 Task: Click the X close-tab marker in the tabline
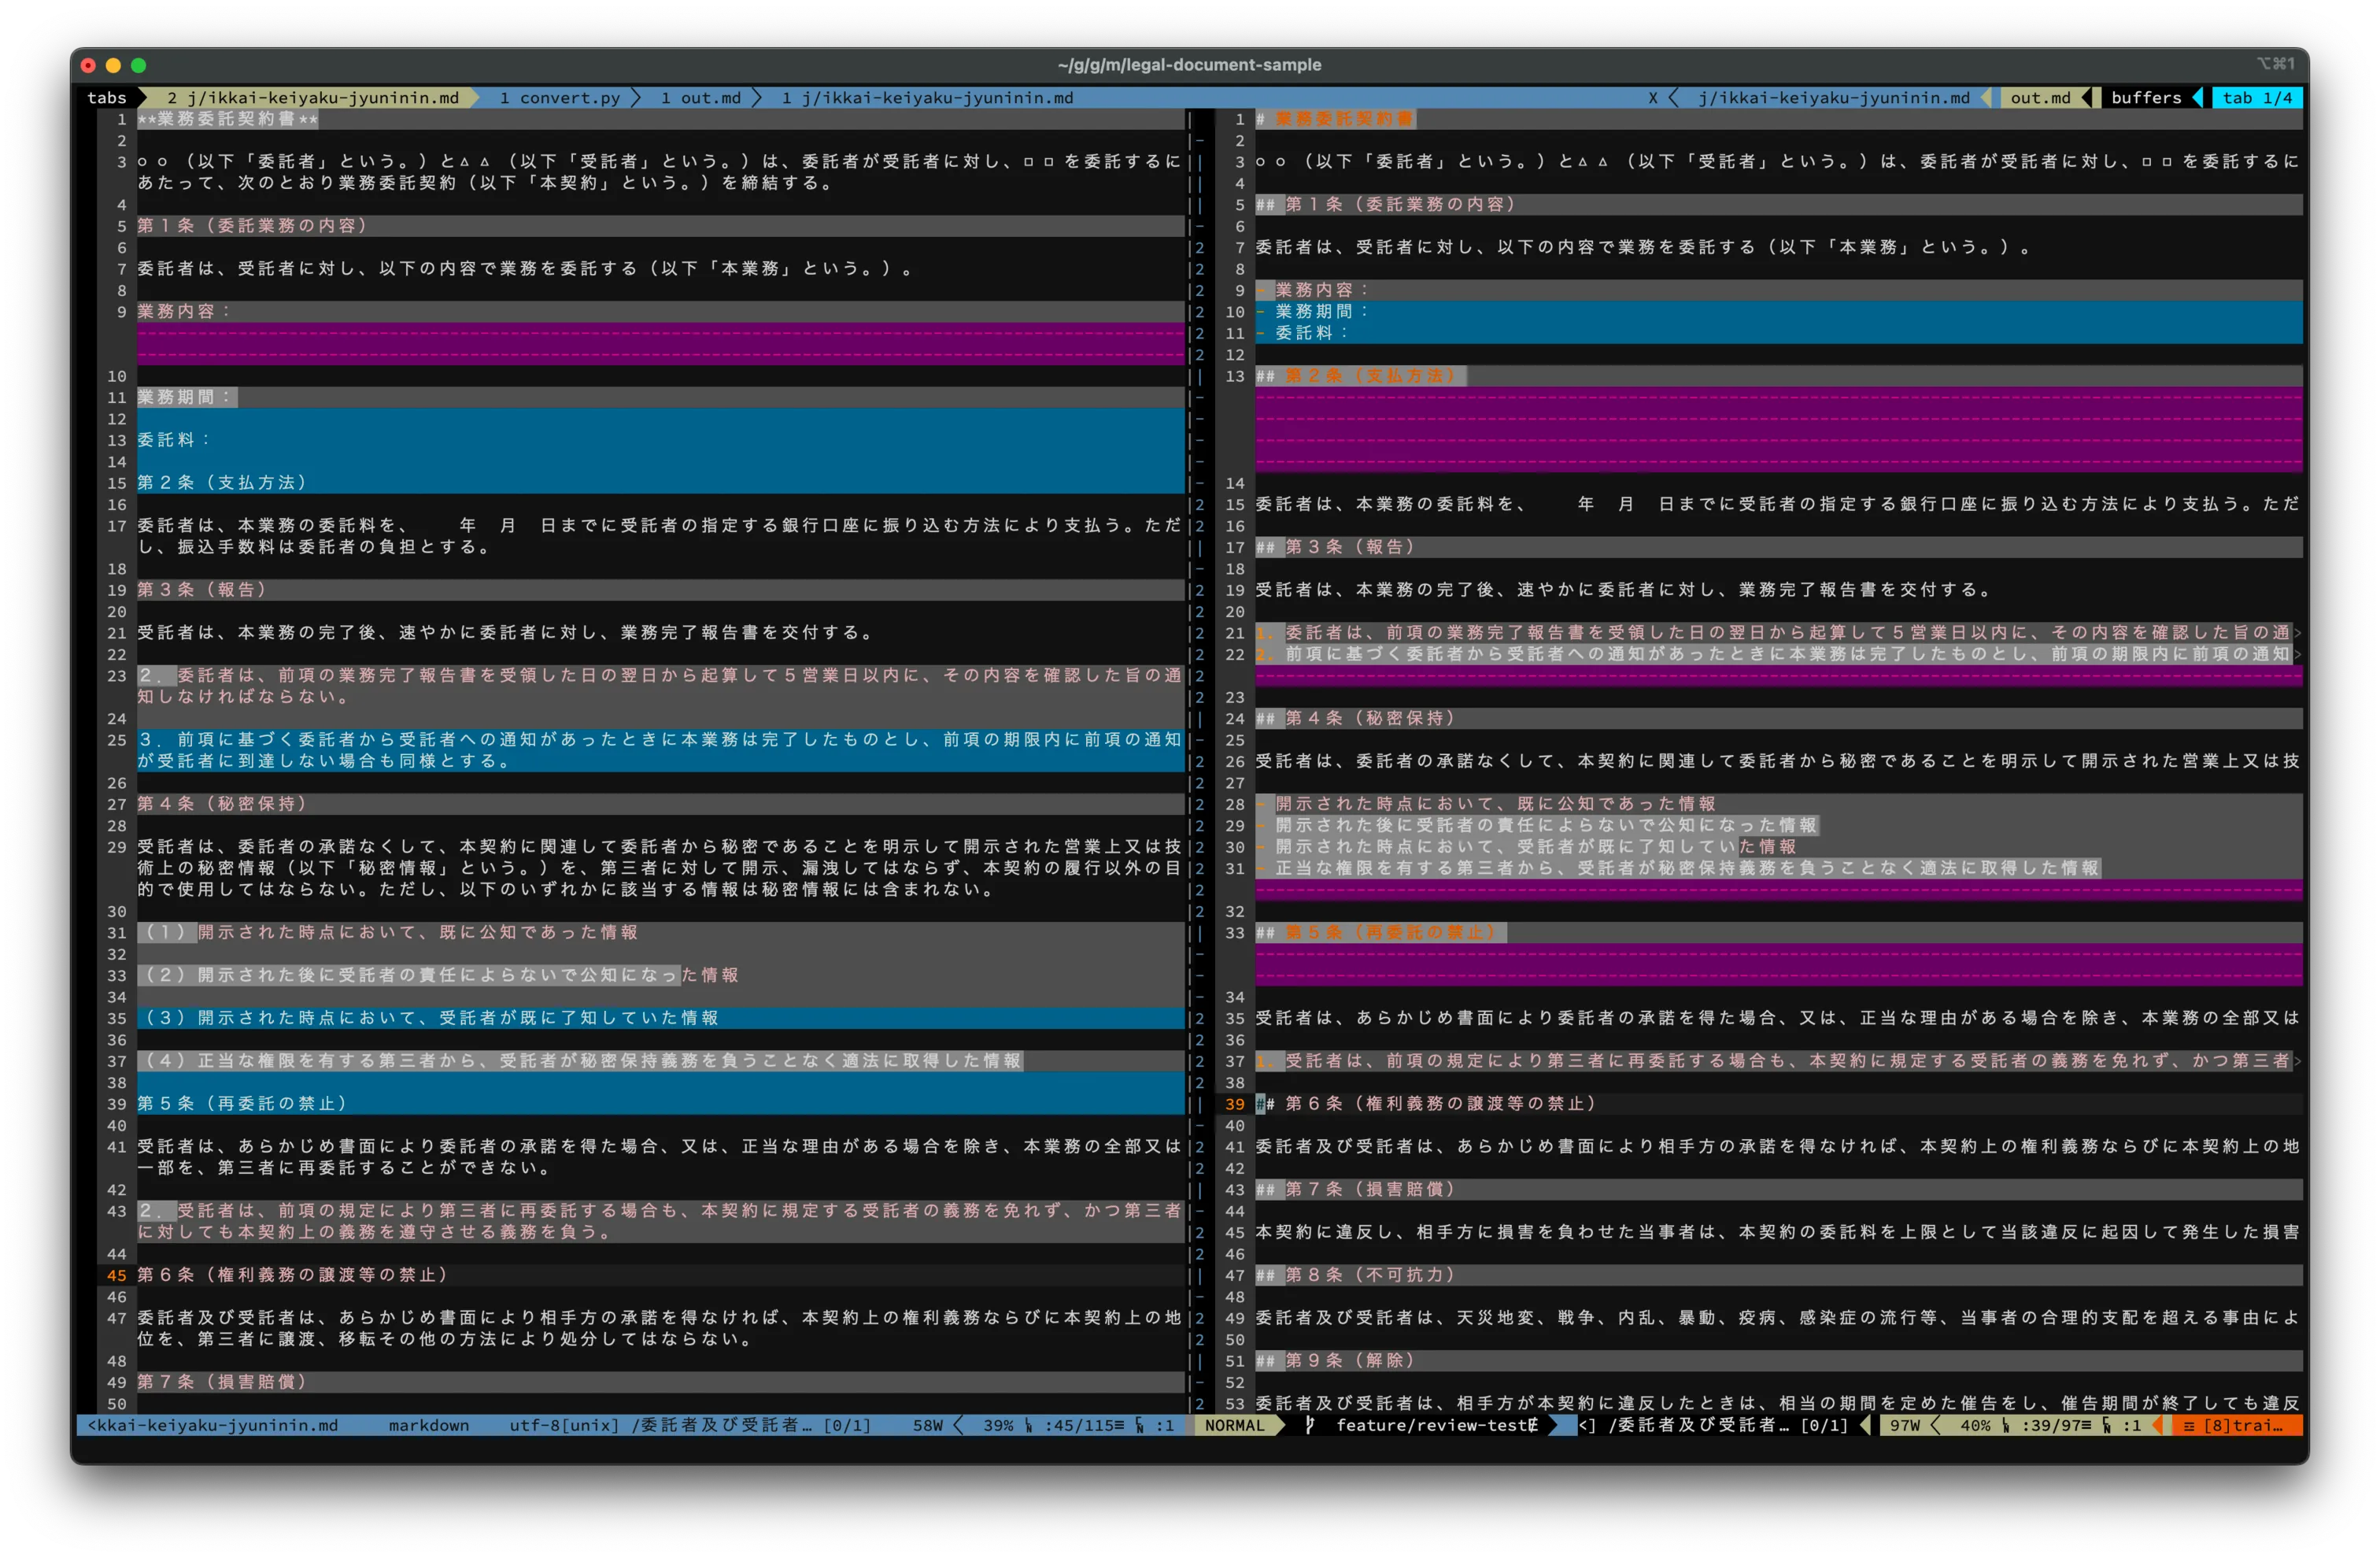[1652, 98]
